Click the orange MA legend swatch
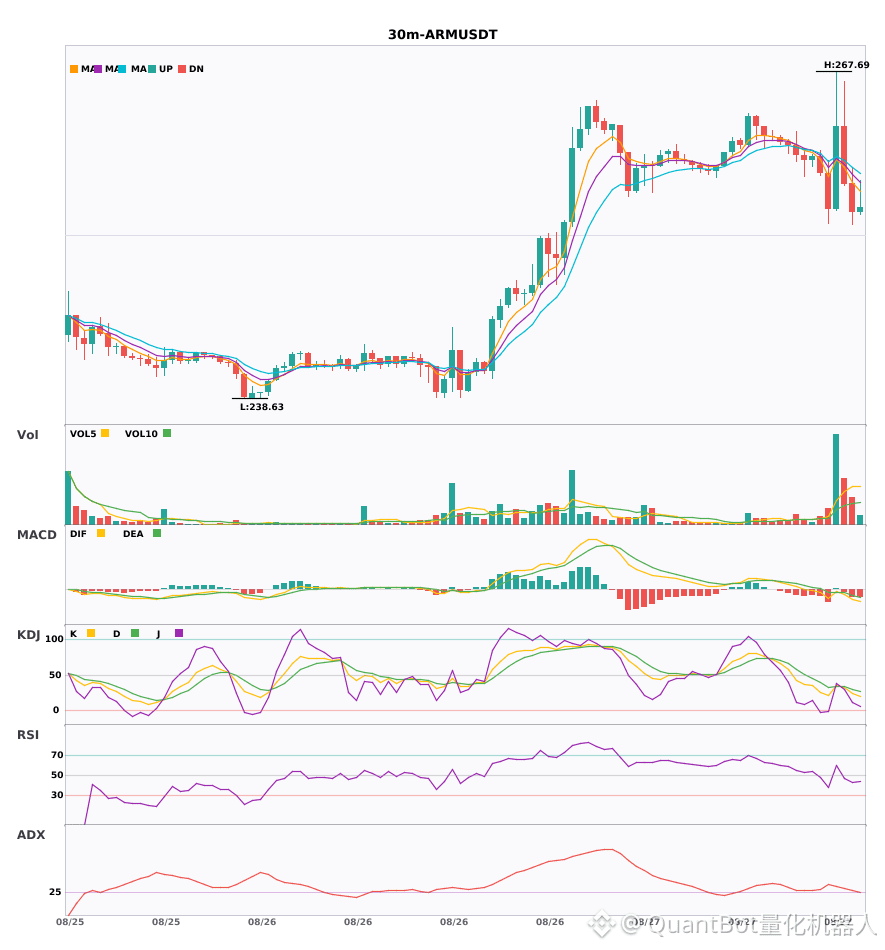 coord(74,69)
